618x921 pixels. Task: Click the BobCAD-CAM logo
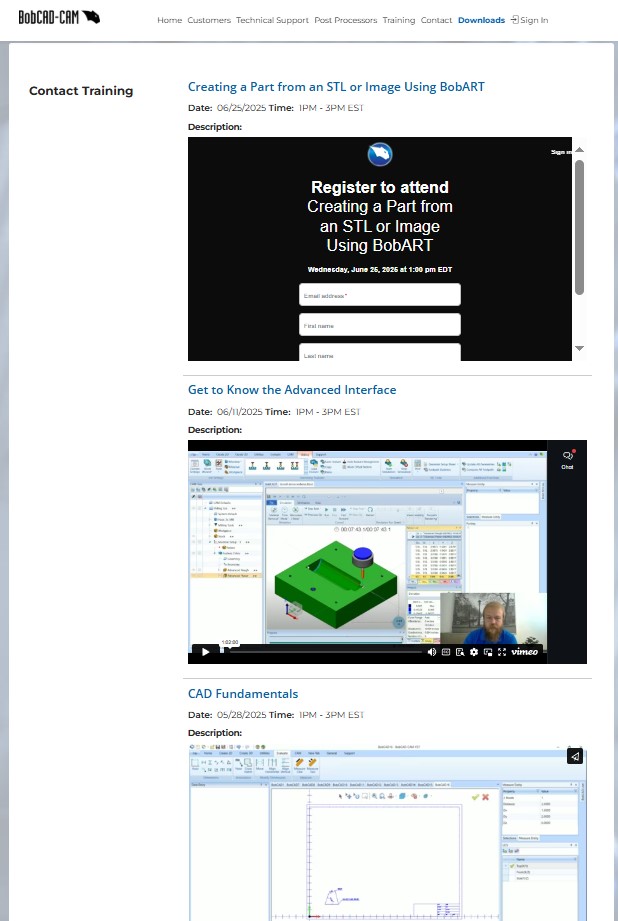click(59, 17)
